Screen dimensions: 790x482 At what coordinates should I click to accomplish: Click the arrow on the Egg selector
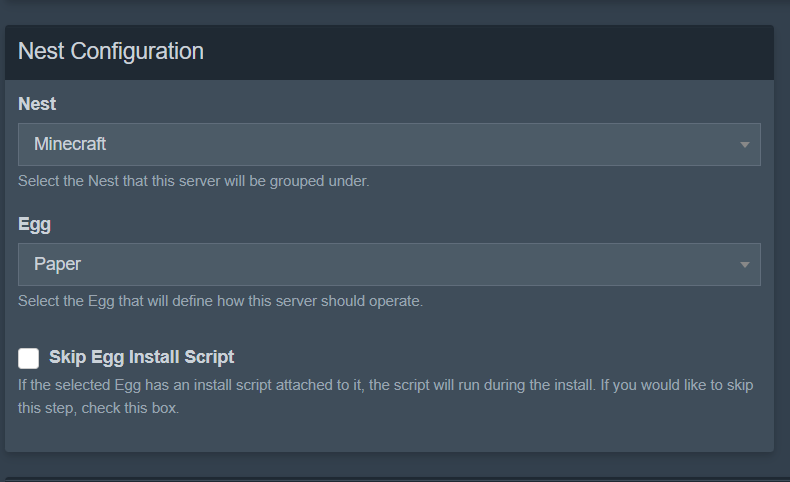tap(744, 265)
